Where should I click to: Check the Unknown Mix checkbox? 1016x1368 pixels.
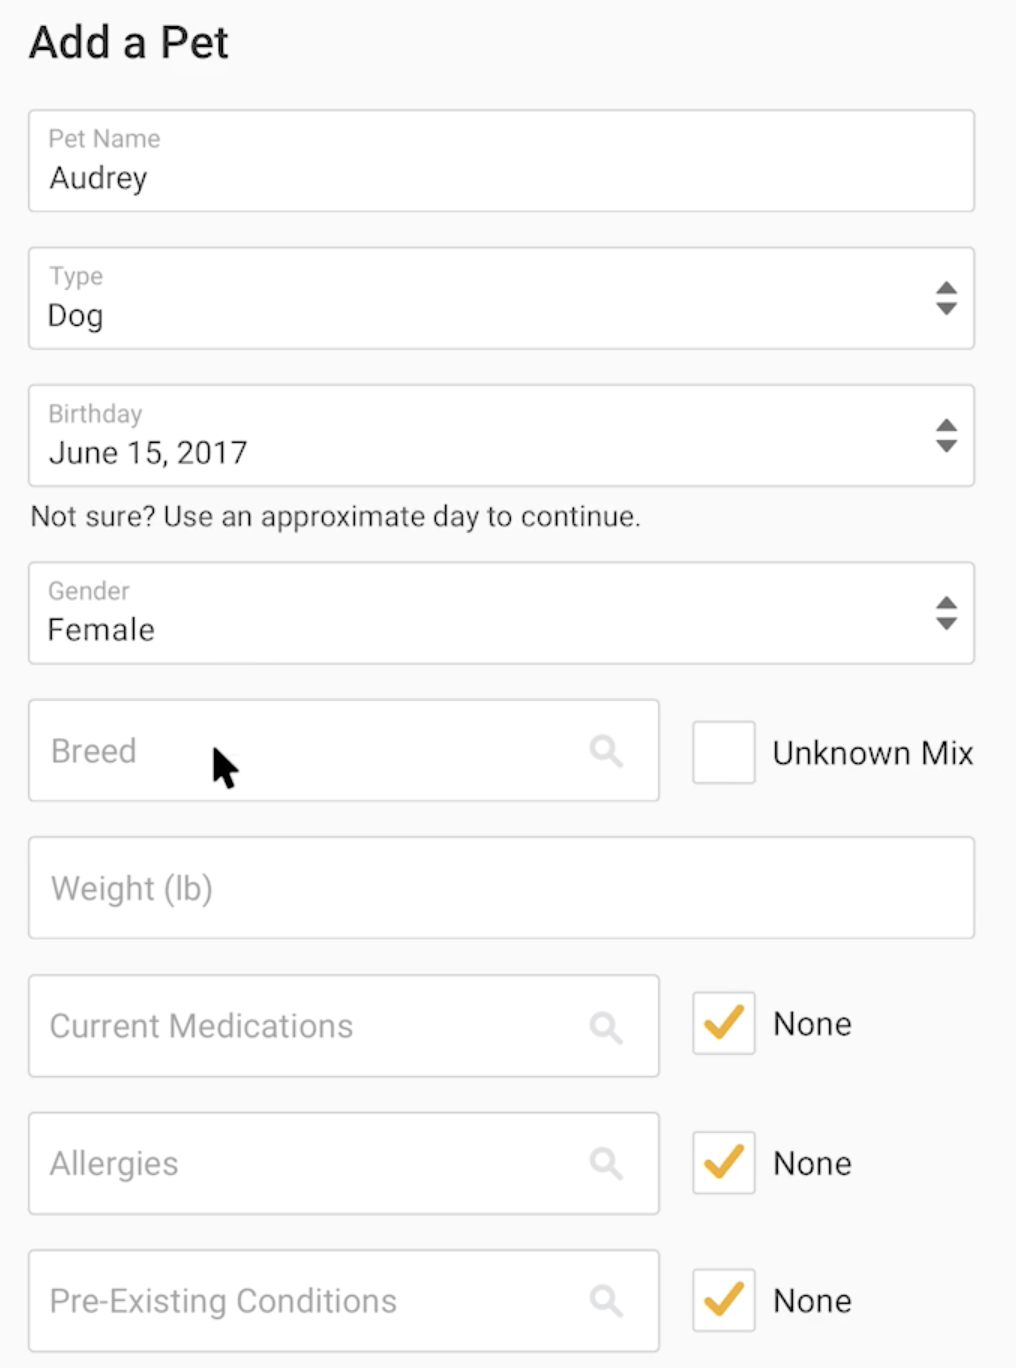coord(723,752)
